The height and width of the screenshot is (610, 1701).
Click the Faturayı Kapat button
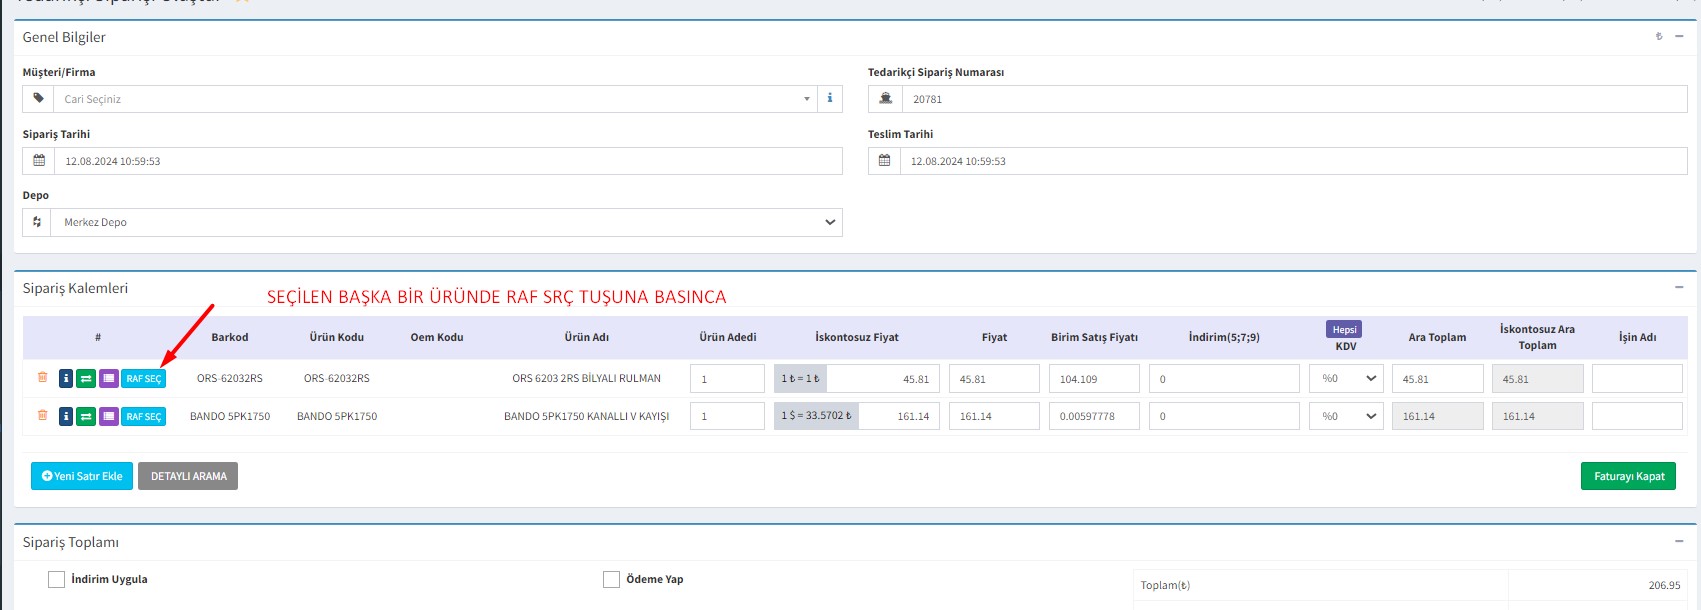click(x=1628, y=476)
